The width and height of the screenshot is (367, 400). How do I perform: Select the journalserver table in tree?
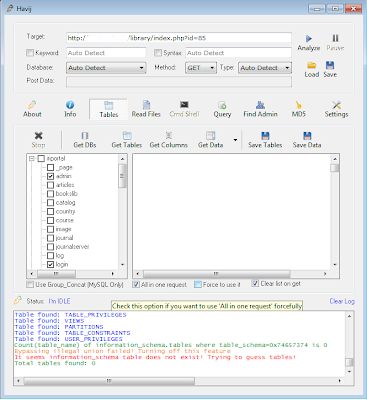(x=72, y=247)
